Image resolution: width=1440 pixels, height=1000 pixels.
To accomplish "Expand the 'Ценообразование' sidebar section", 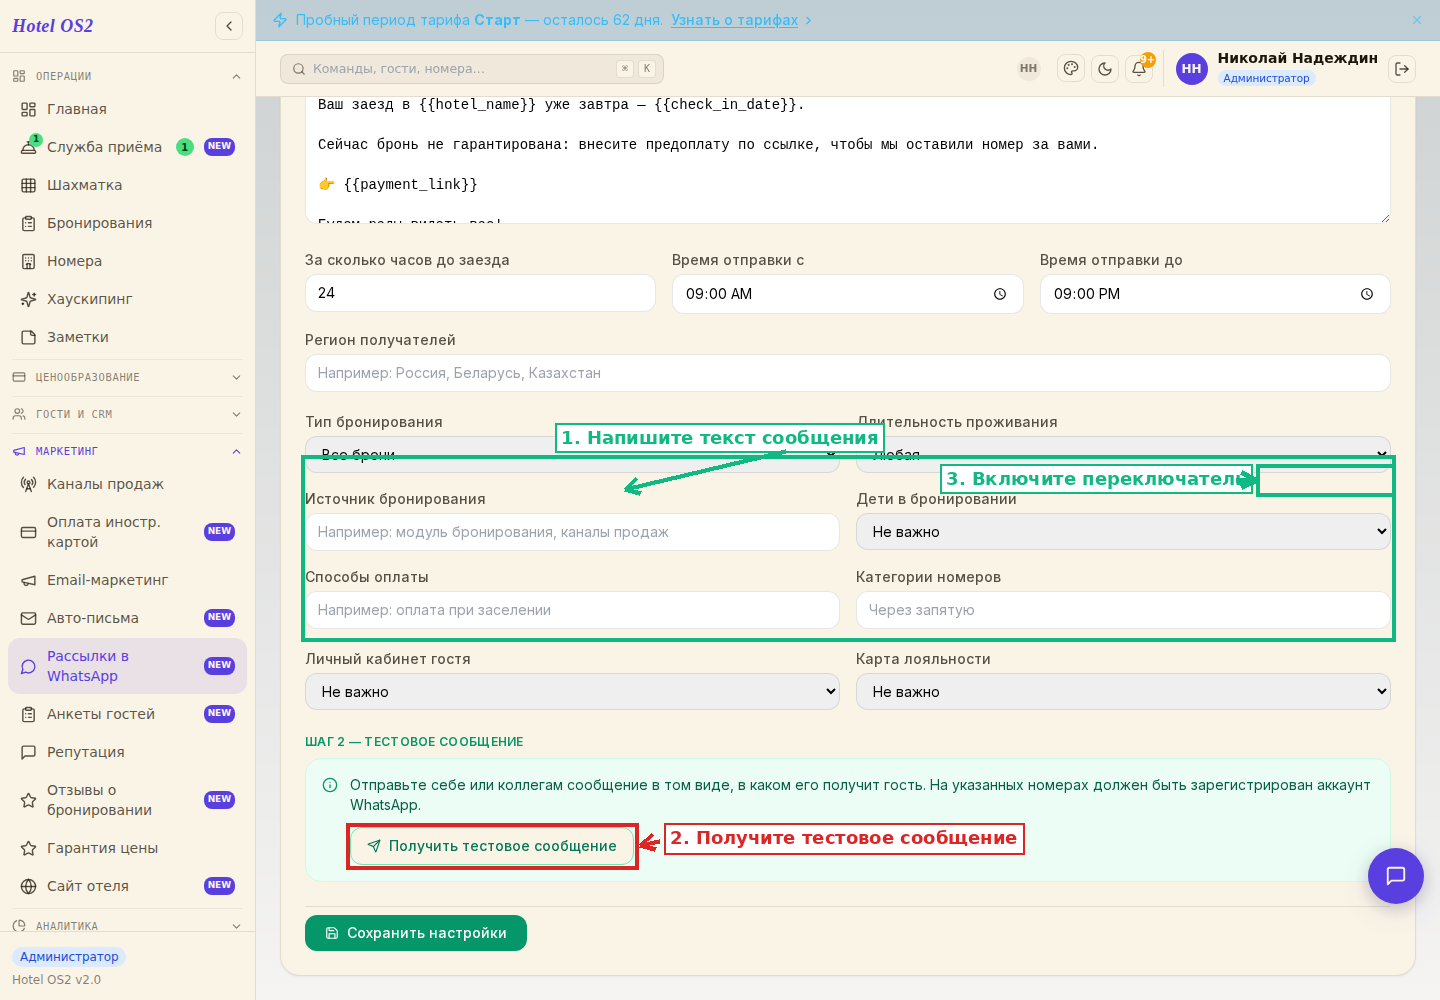I will tap(127, 377).
